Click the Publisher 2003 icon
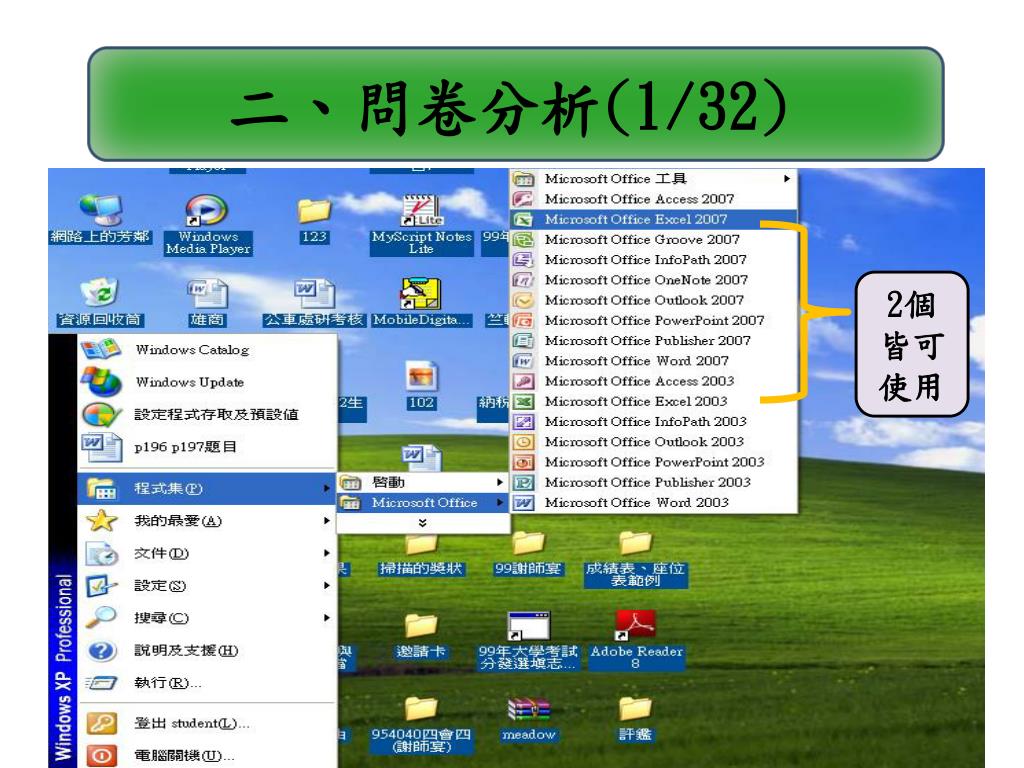Screen dimensions: 1024x768 [x=523, y=482]
